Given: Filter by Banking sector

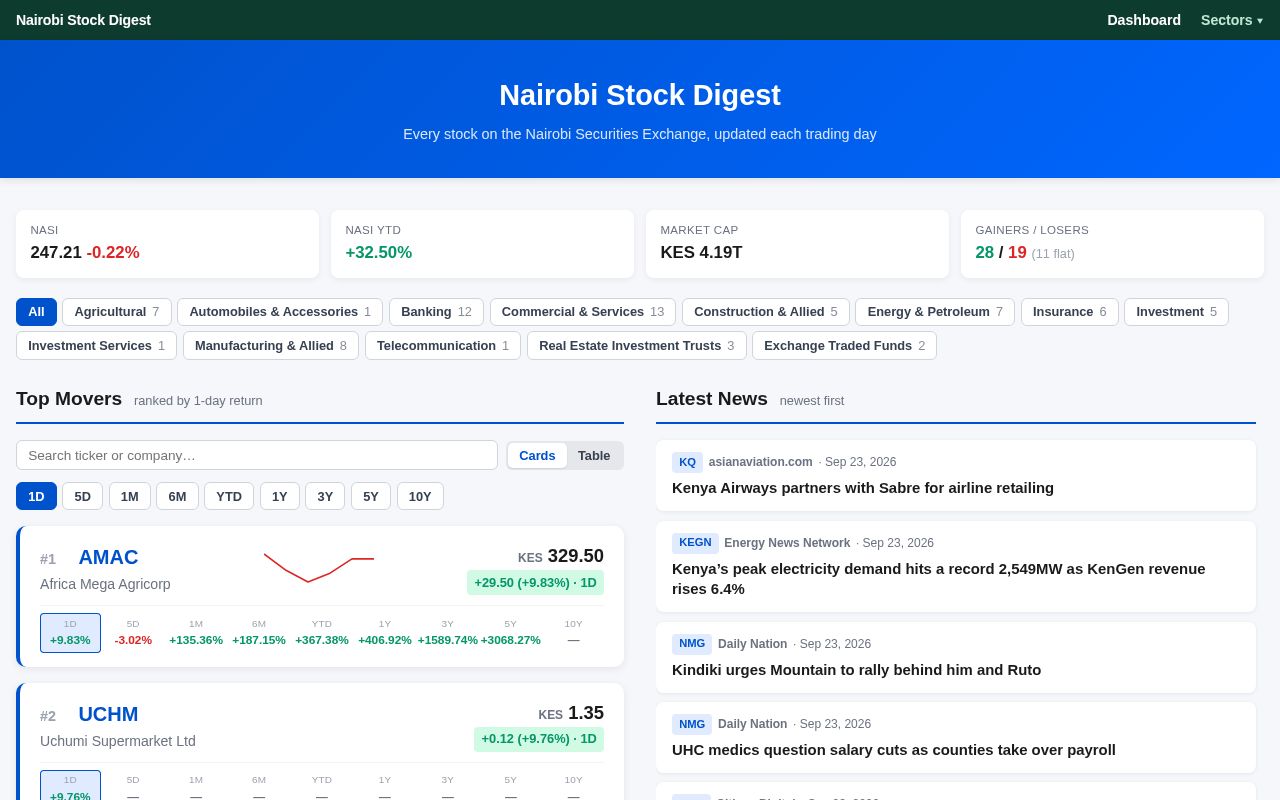Looking at the screenshot, I should 436,312.
